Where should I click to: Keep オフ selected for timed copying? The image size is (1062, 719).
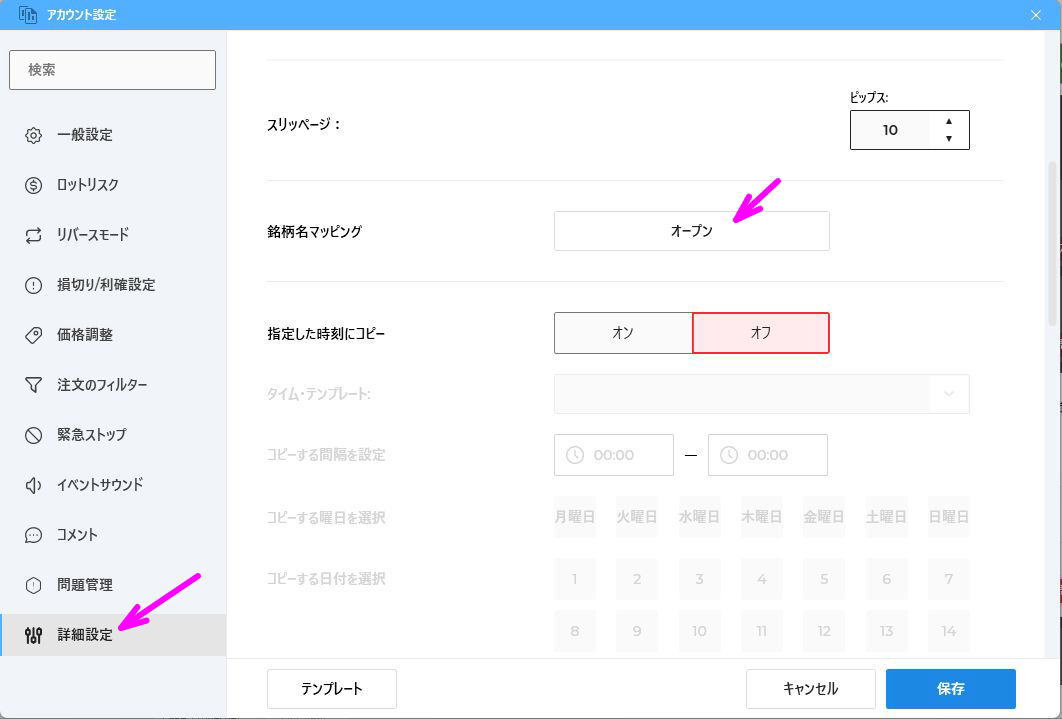tap(760, 333)
